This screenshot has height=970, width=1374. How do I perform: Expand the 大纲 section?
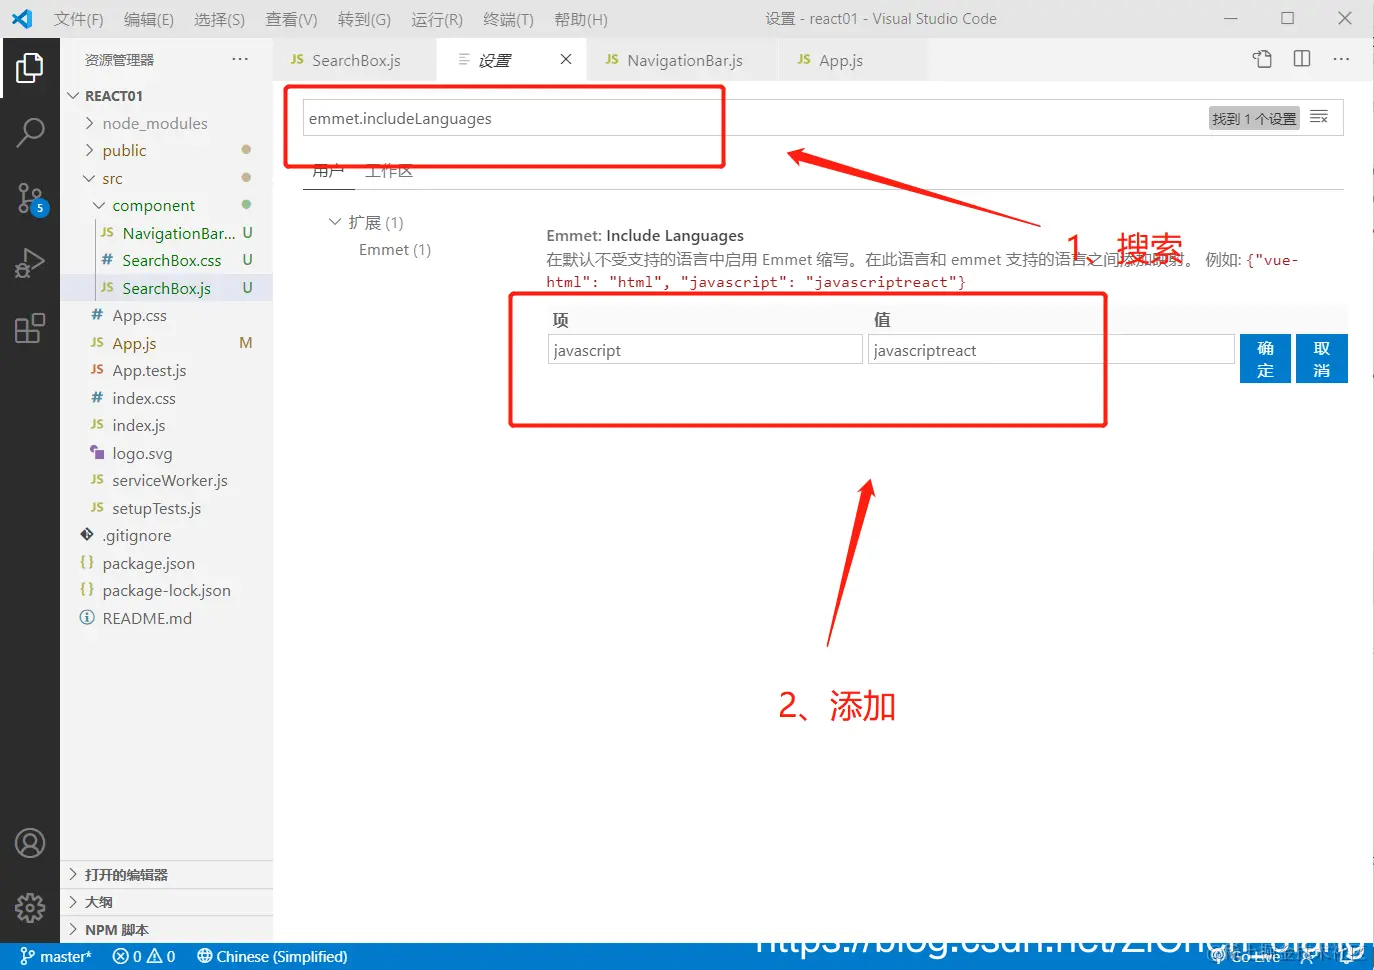pyautogui.click(x=166, y=902)
